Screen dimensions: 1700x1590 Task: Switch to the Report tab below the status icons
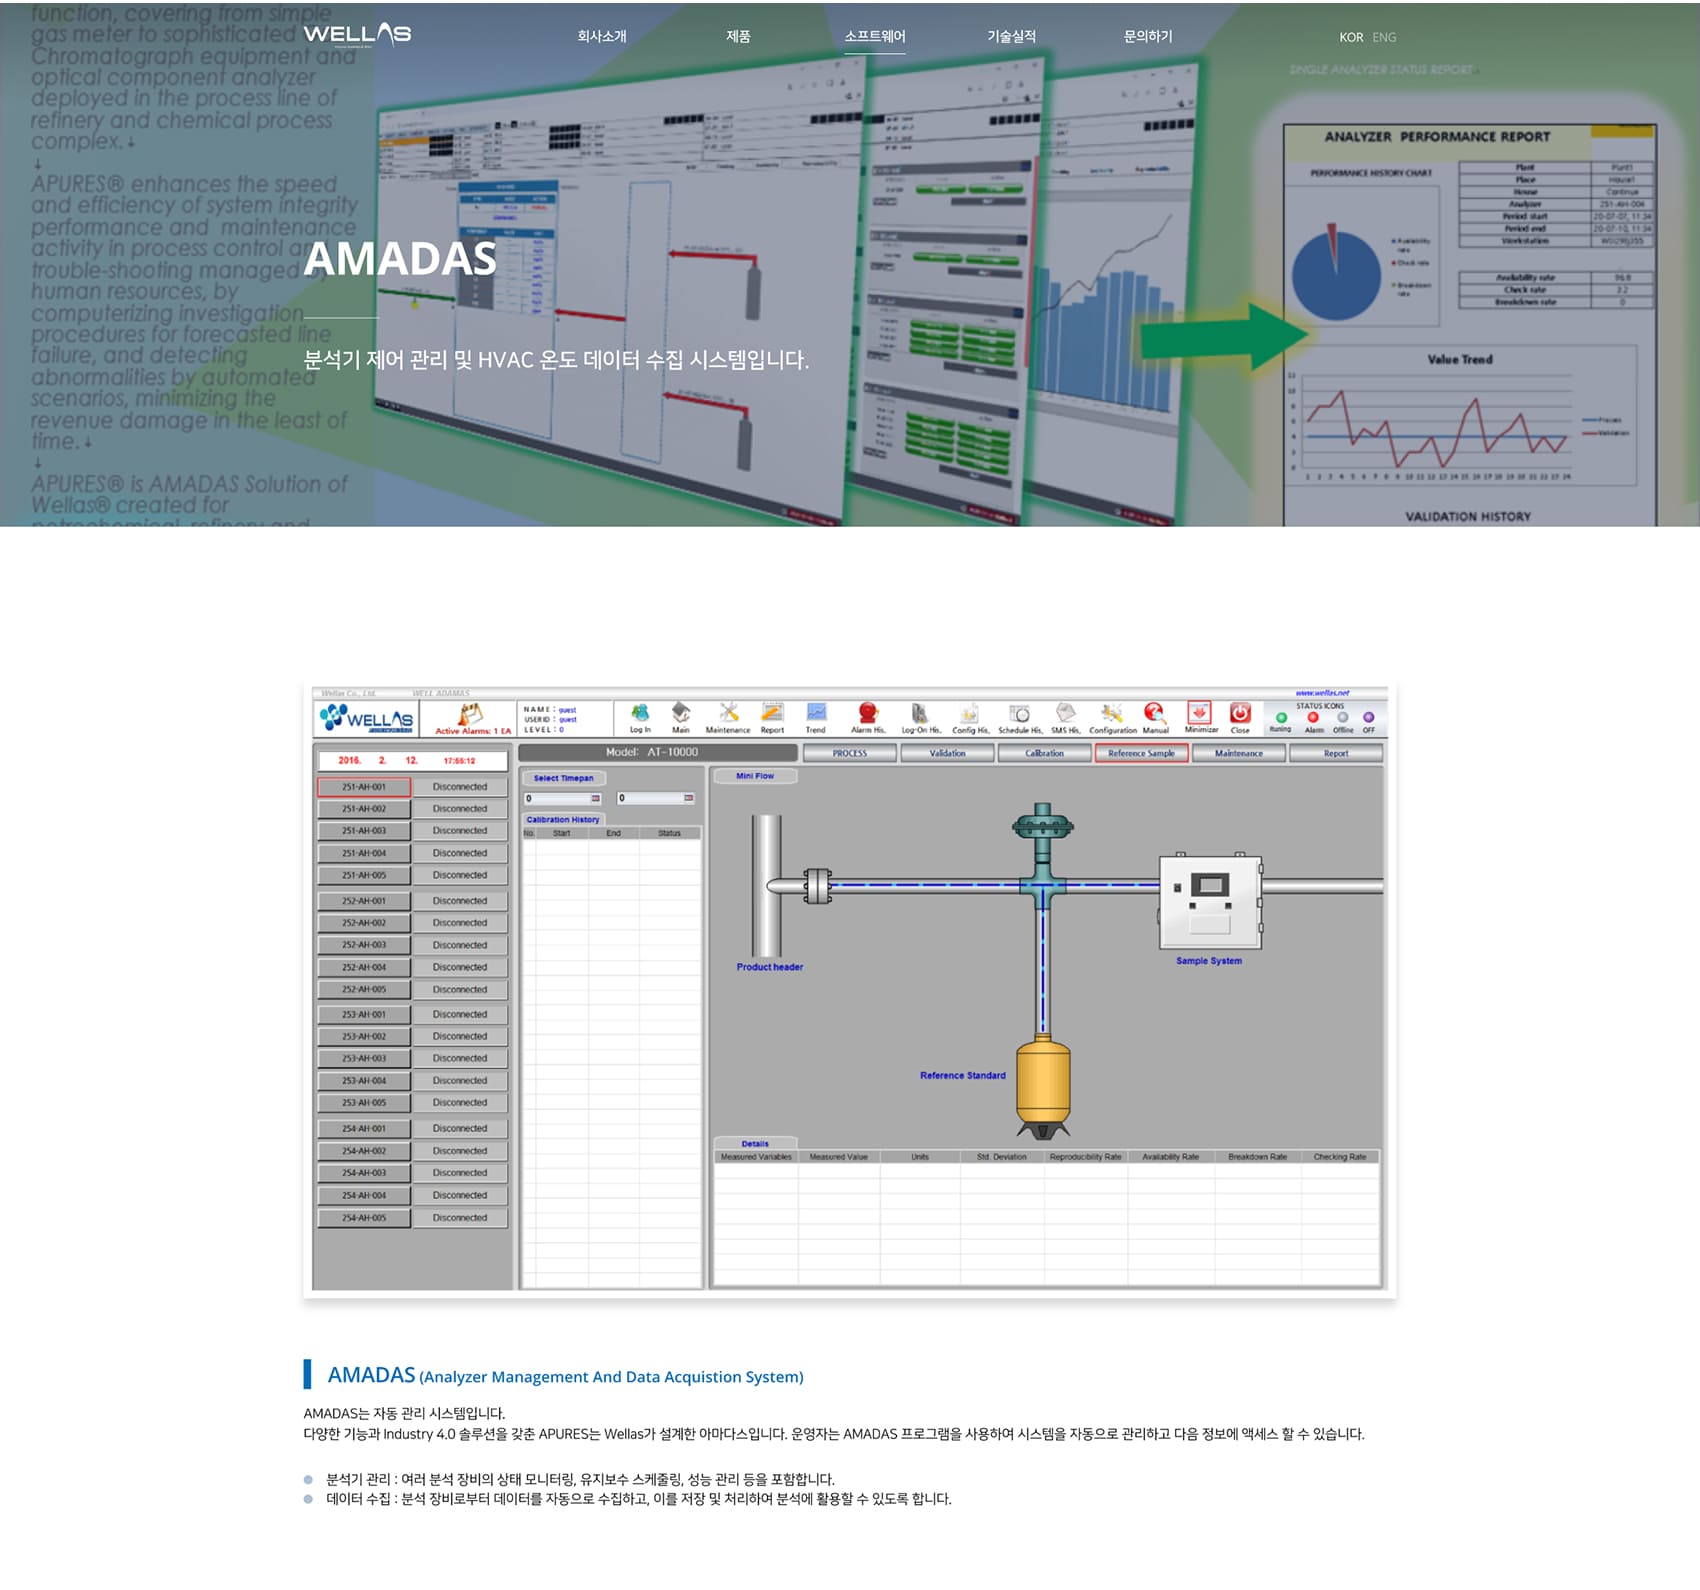coord(1336,753)
